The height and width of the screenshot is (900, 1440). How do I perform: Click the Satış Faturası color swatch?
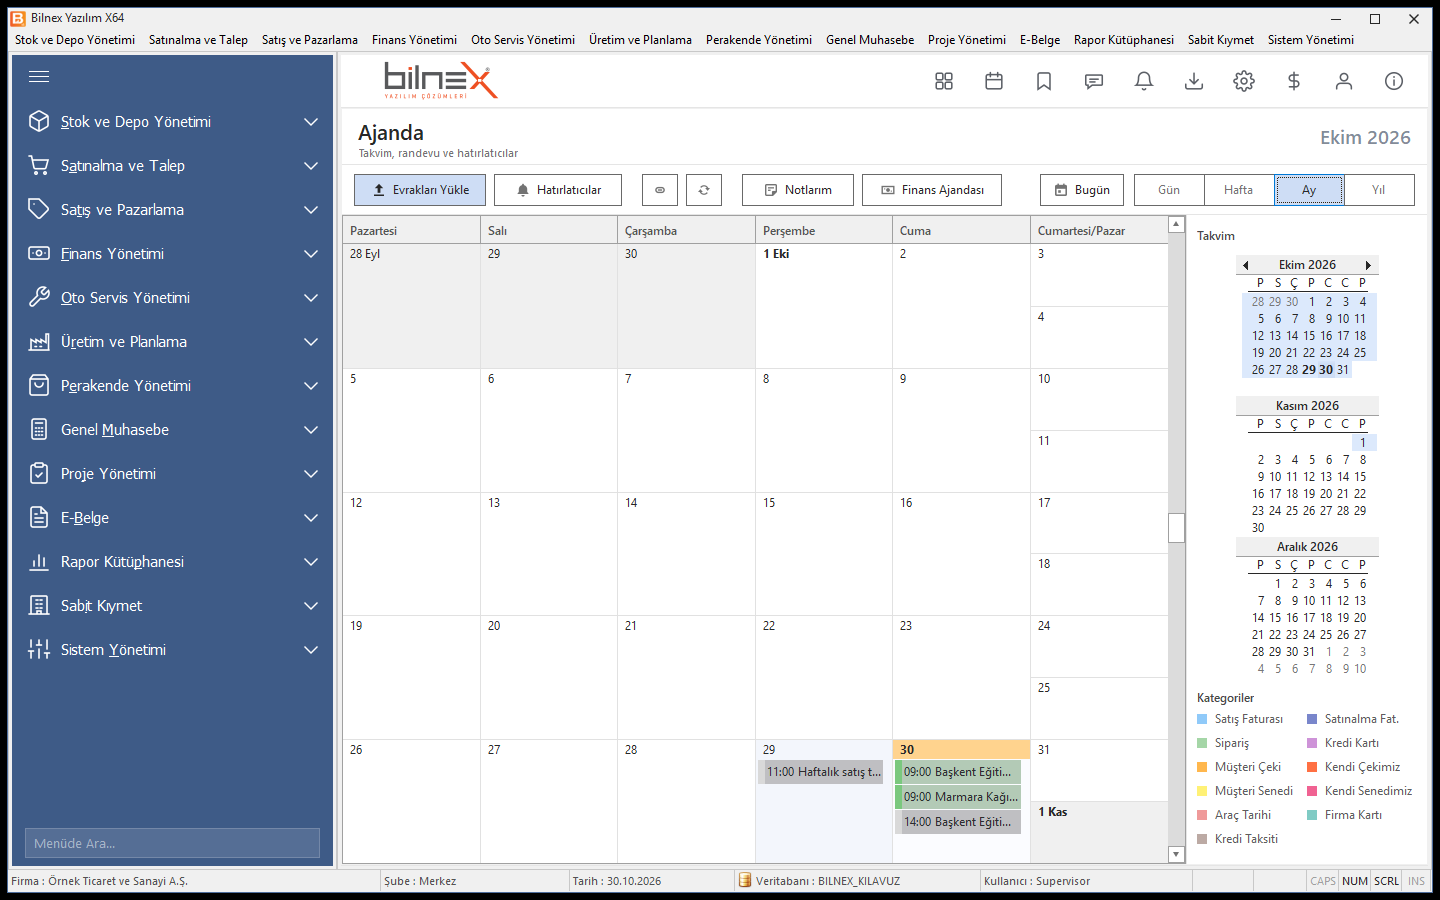point(1202,719)
